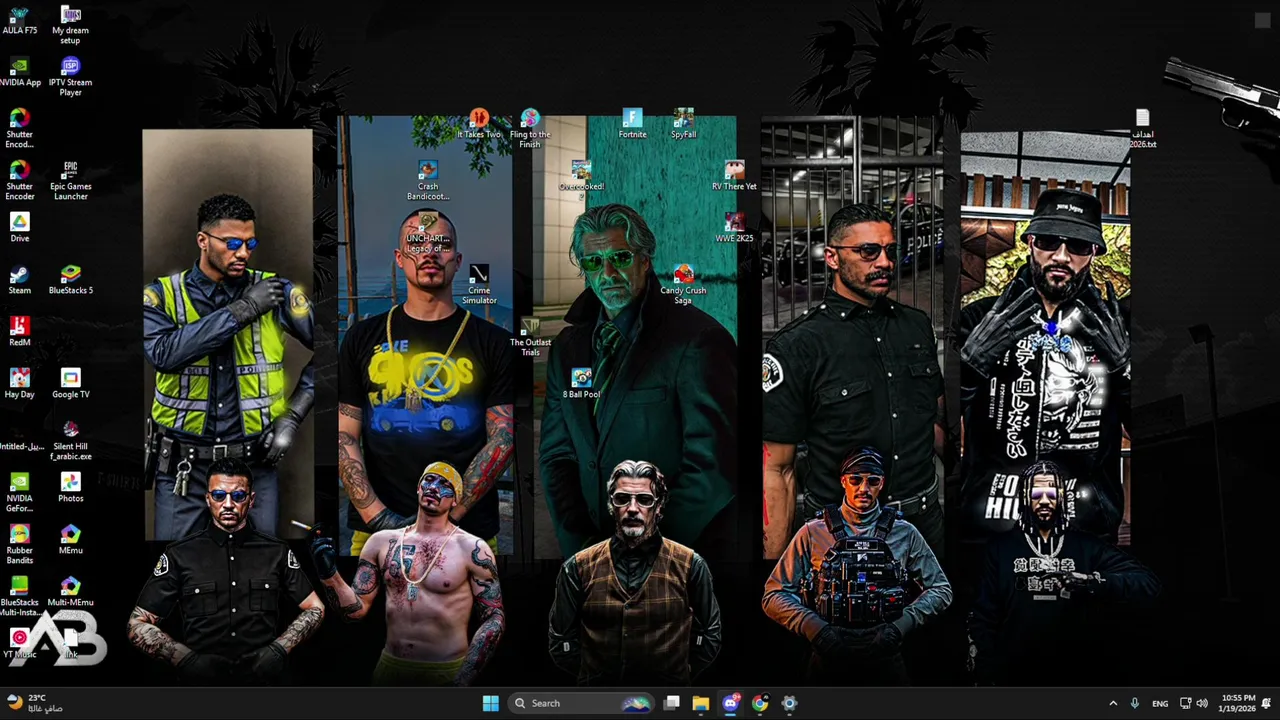Open BlueStacks 5 shortcut
The height and width of the screenshot is (720, 1280).
(70, 280)
